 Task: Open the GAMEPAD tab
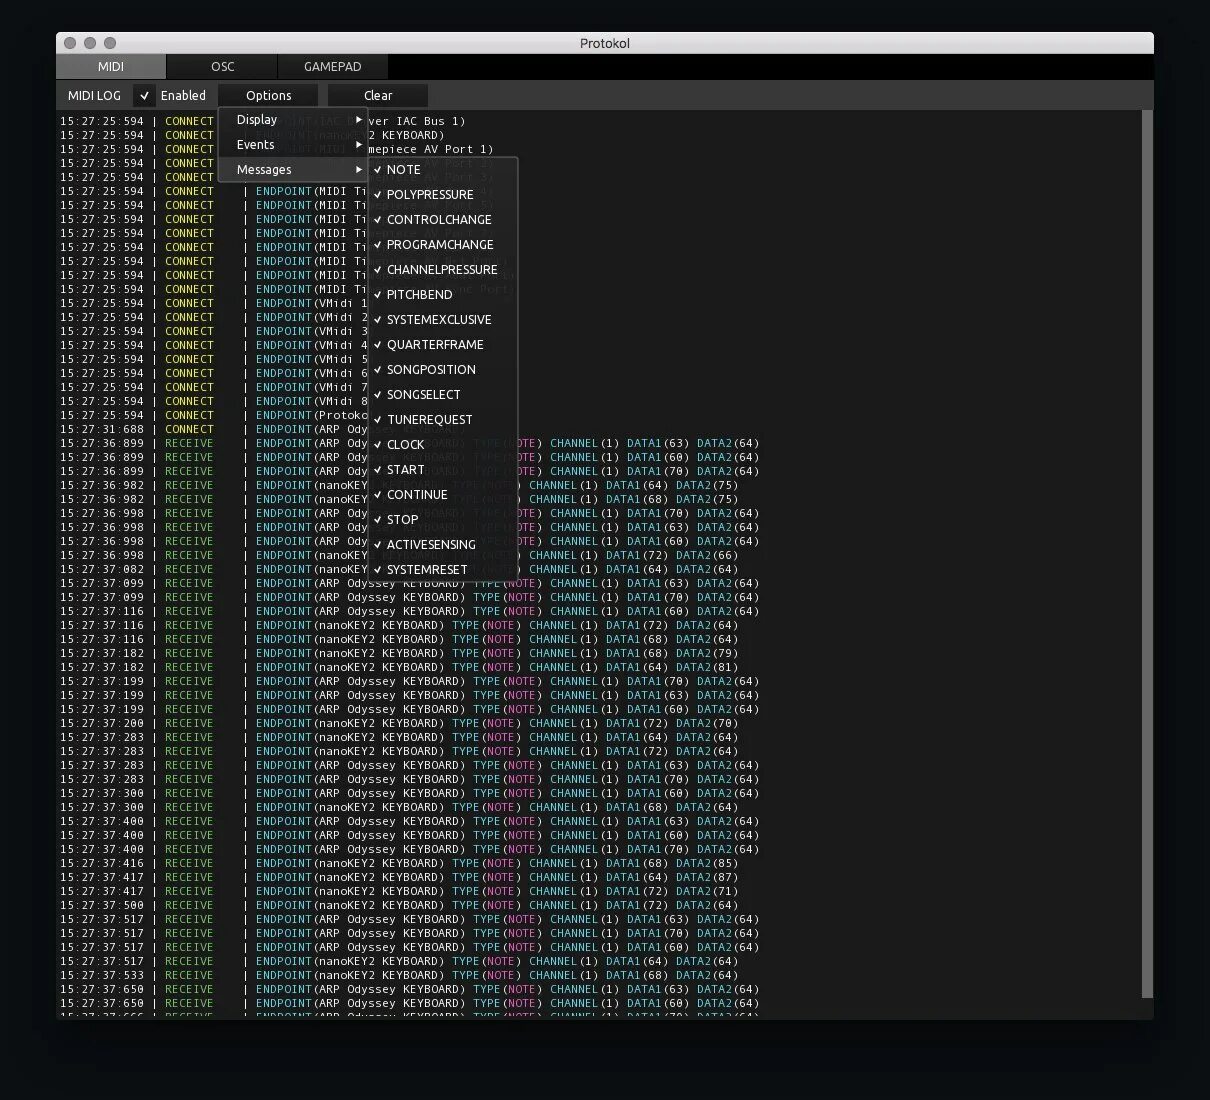tap(333, 67)
